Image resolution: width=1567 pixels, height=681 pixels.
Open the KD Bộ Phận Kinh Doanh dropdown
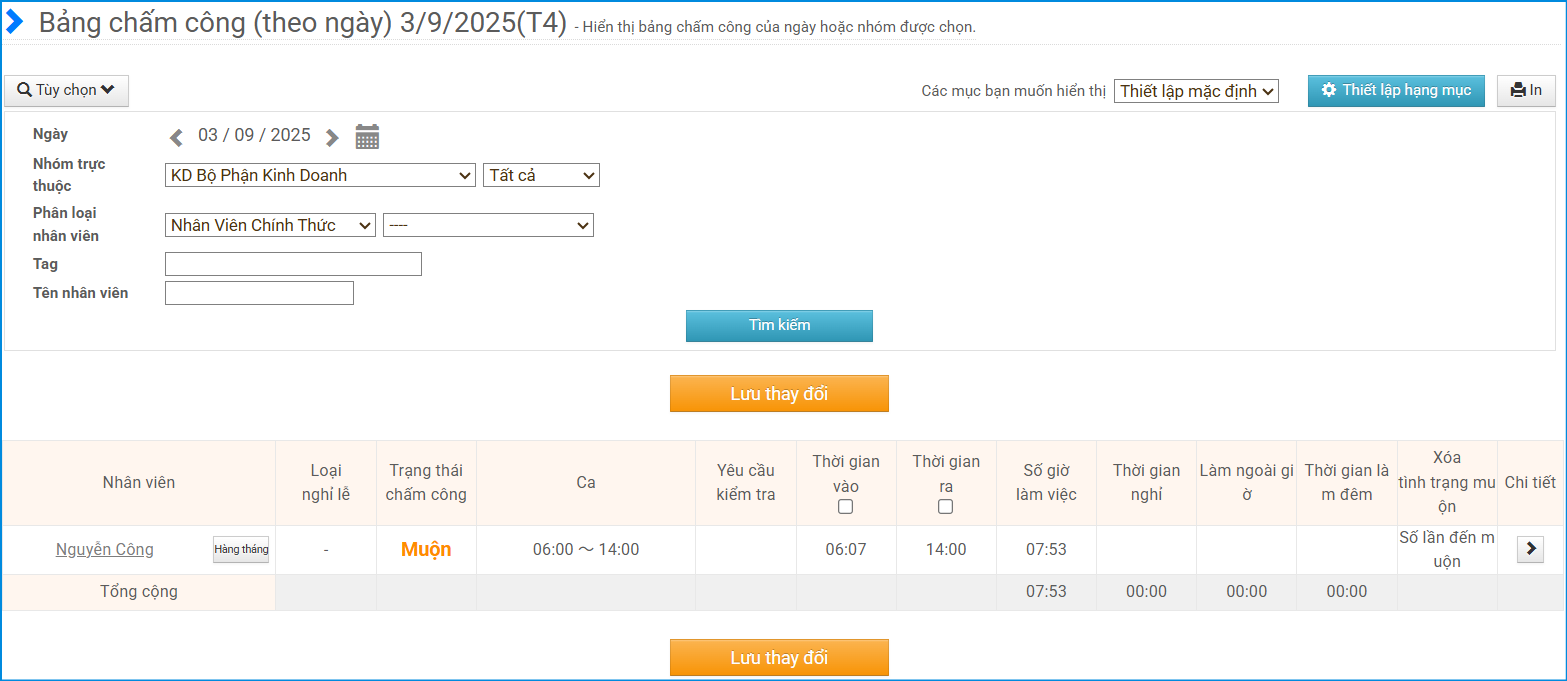[320, 175]
